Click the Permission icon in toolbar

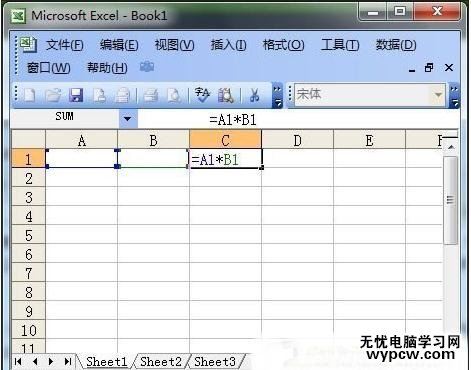tap(99, 96)
